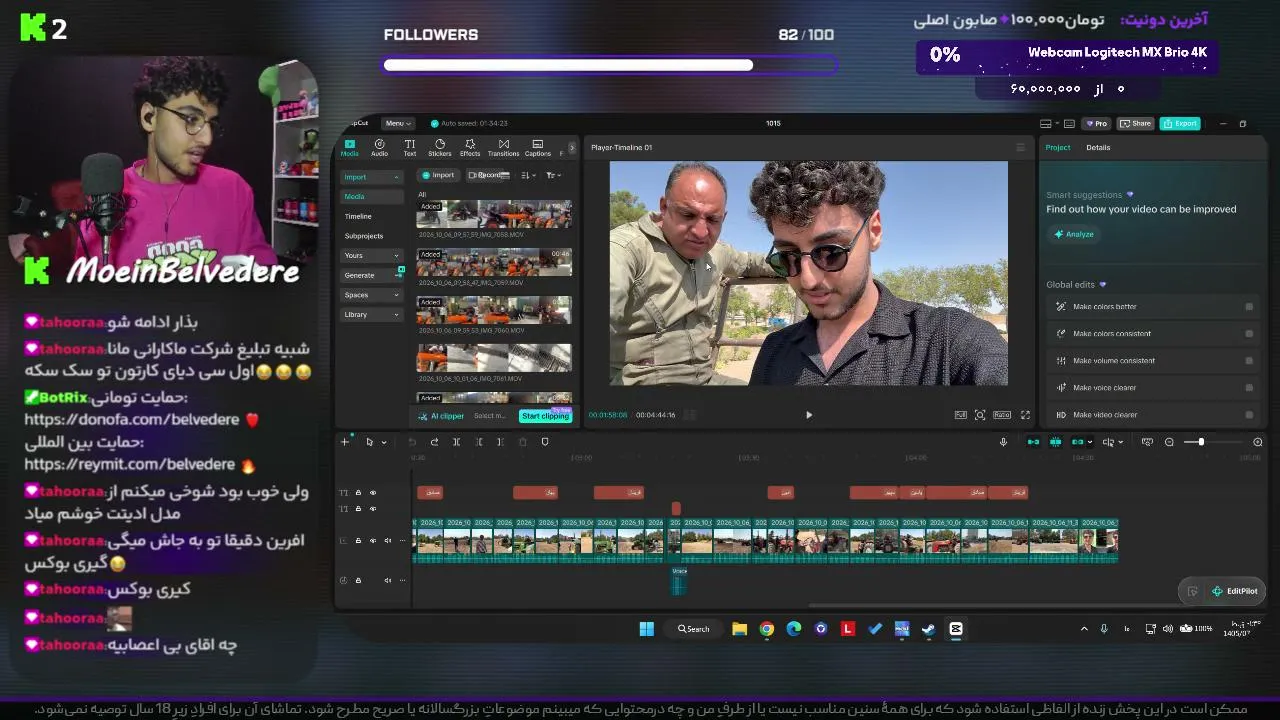Image resolution: width=1280 pixels, height=720 pixels.
Task: Click the marker shield icon in timeline toolbar
Action: click(545, 442)
